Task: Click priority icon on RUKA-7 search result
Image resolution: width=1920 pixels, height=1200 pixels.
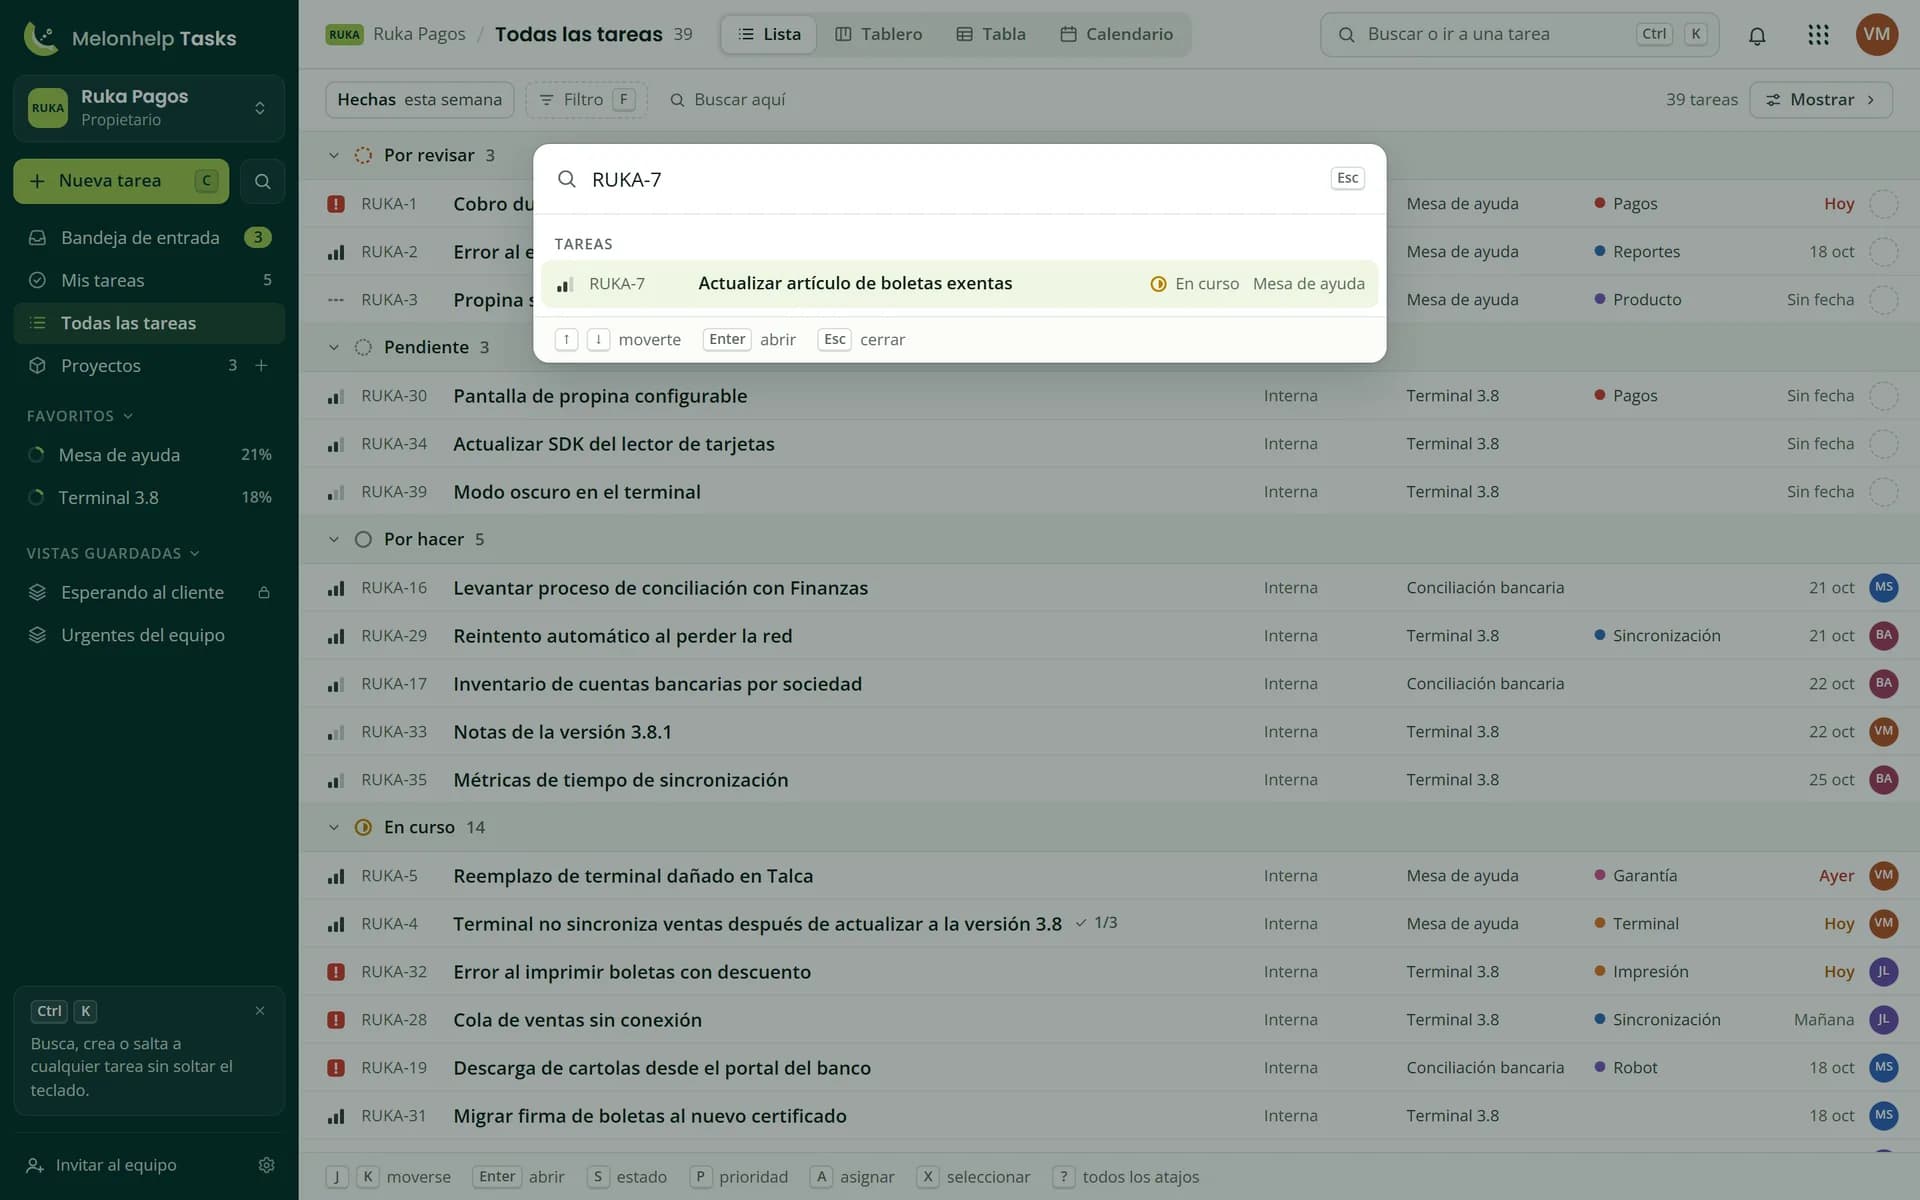Action: (x=564, y=284)
